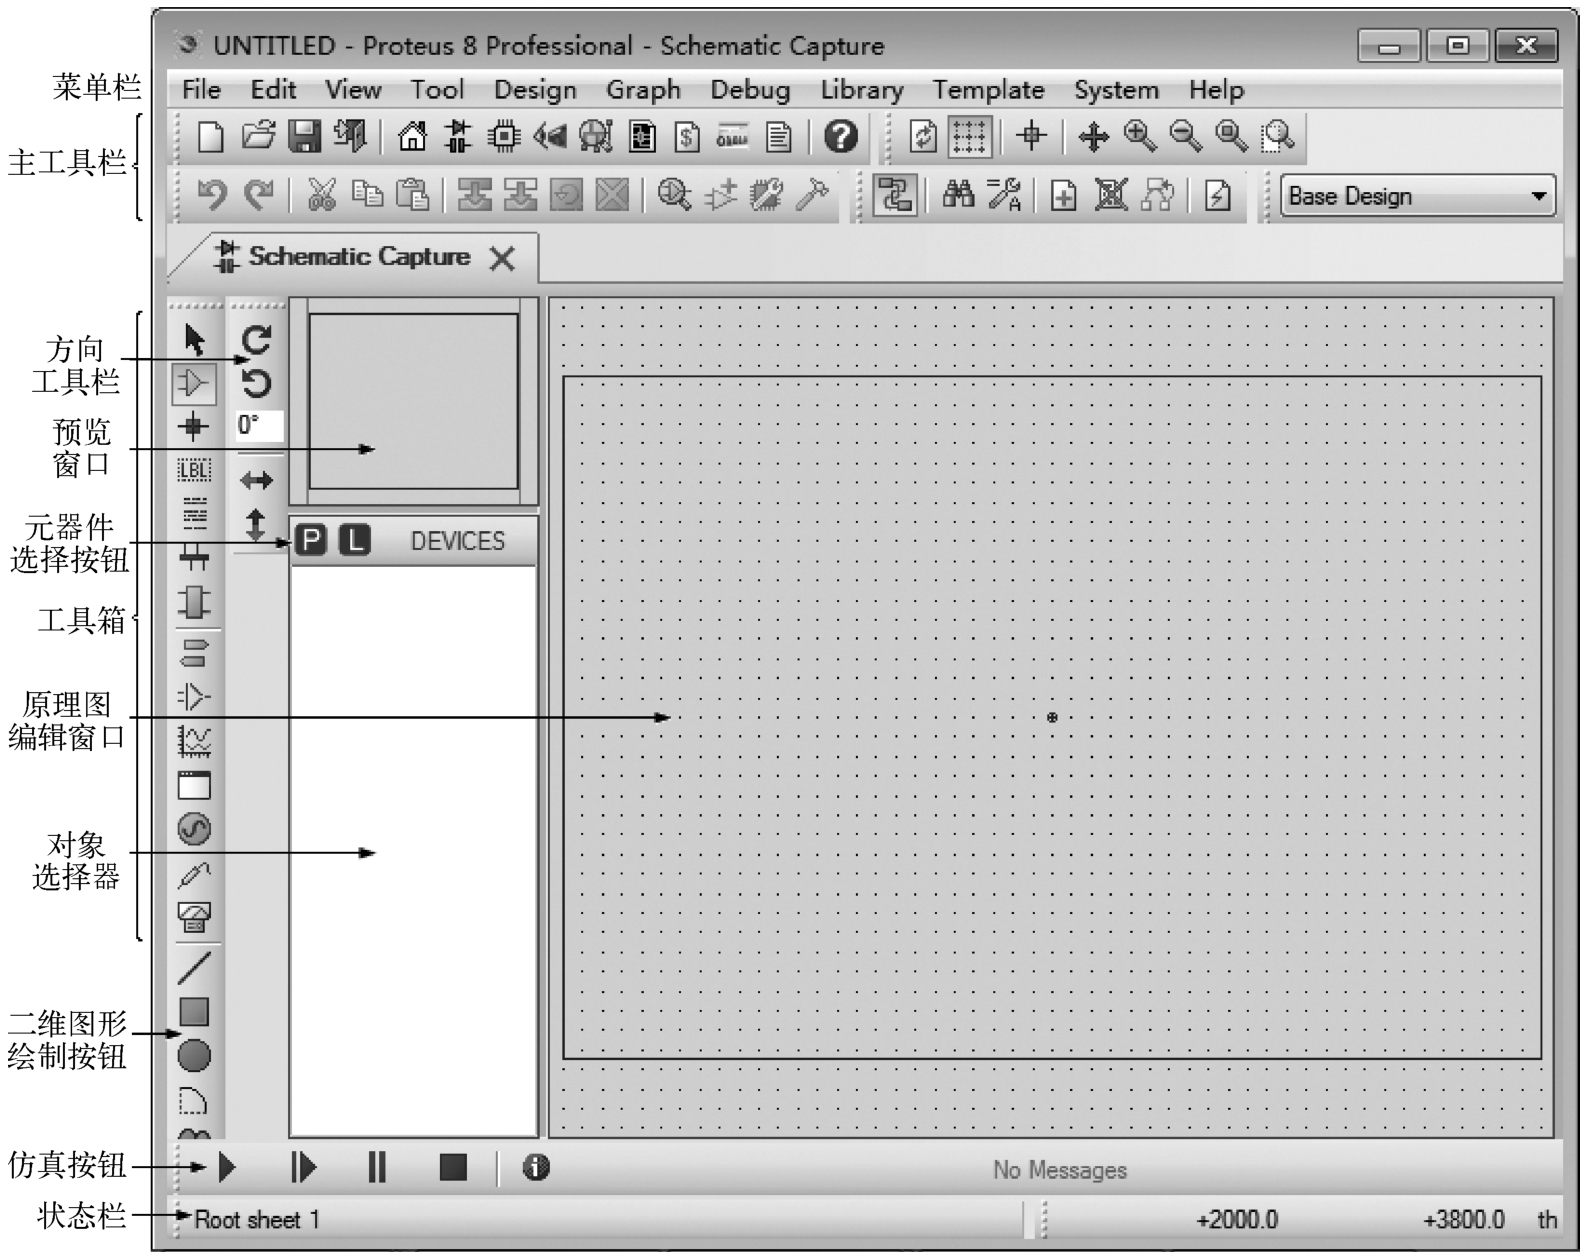Screen dimensions: 1583x1256
Task: Open the Debug menu
Action: (x=750, y=90)
